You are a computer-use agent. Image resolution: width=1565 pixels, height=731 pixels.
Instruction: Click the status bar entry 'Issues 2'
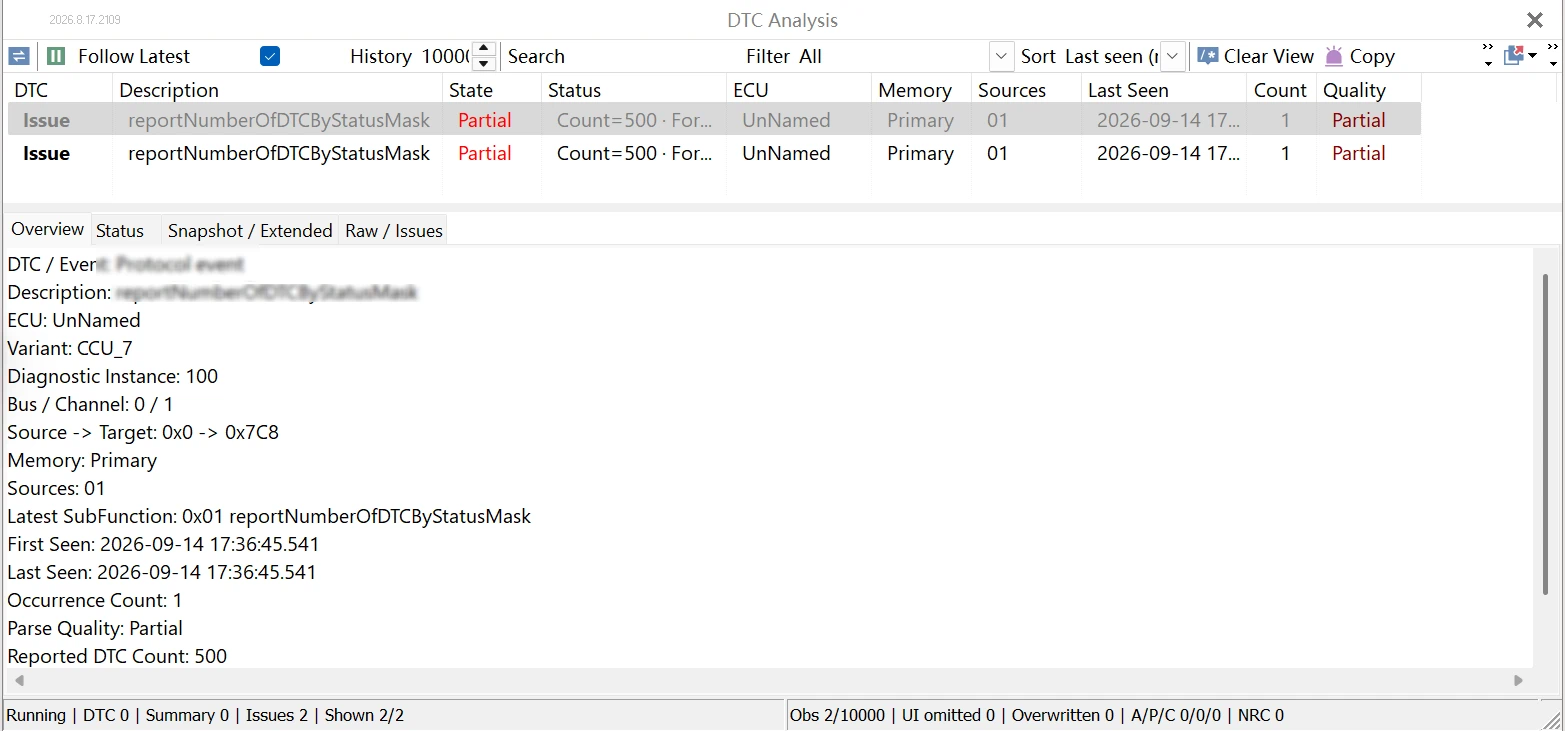pos(277,715)
